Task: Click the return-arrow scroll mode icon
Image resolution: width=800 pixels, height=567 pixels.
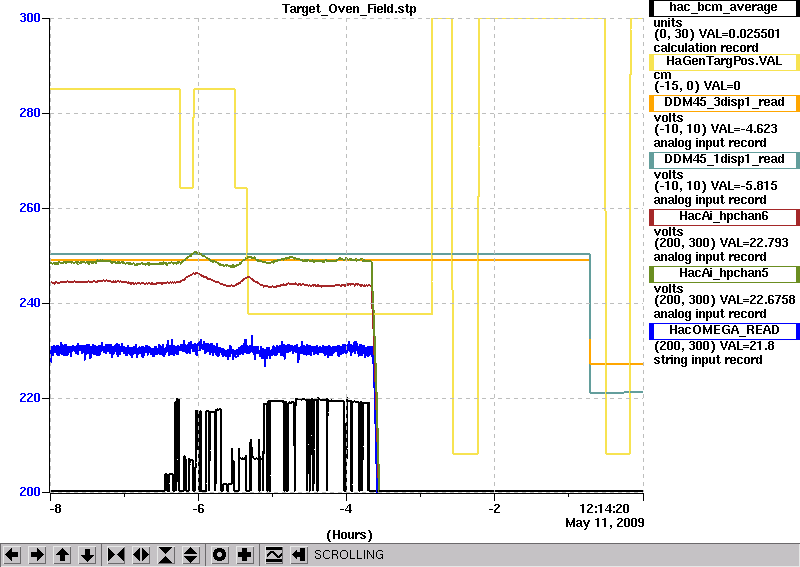Action: (298, 555)
